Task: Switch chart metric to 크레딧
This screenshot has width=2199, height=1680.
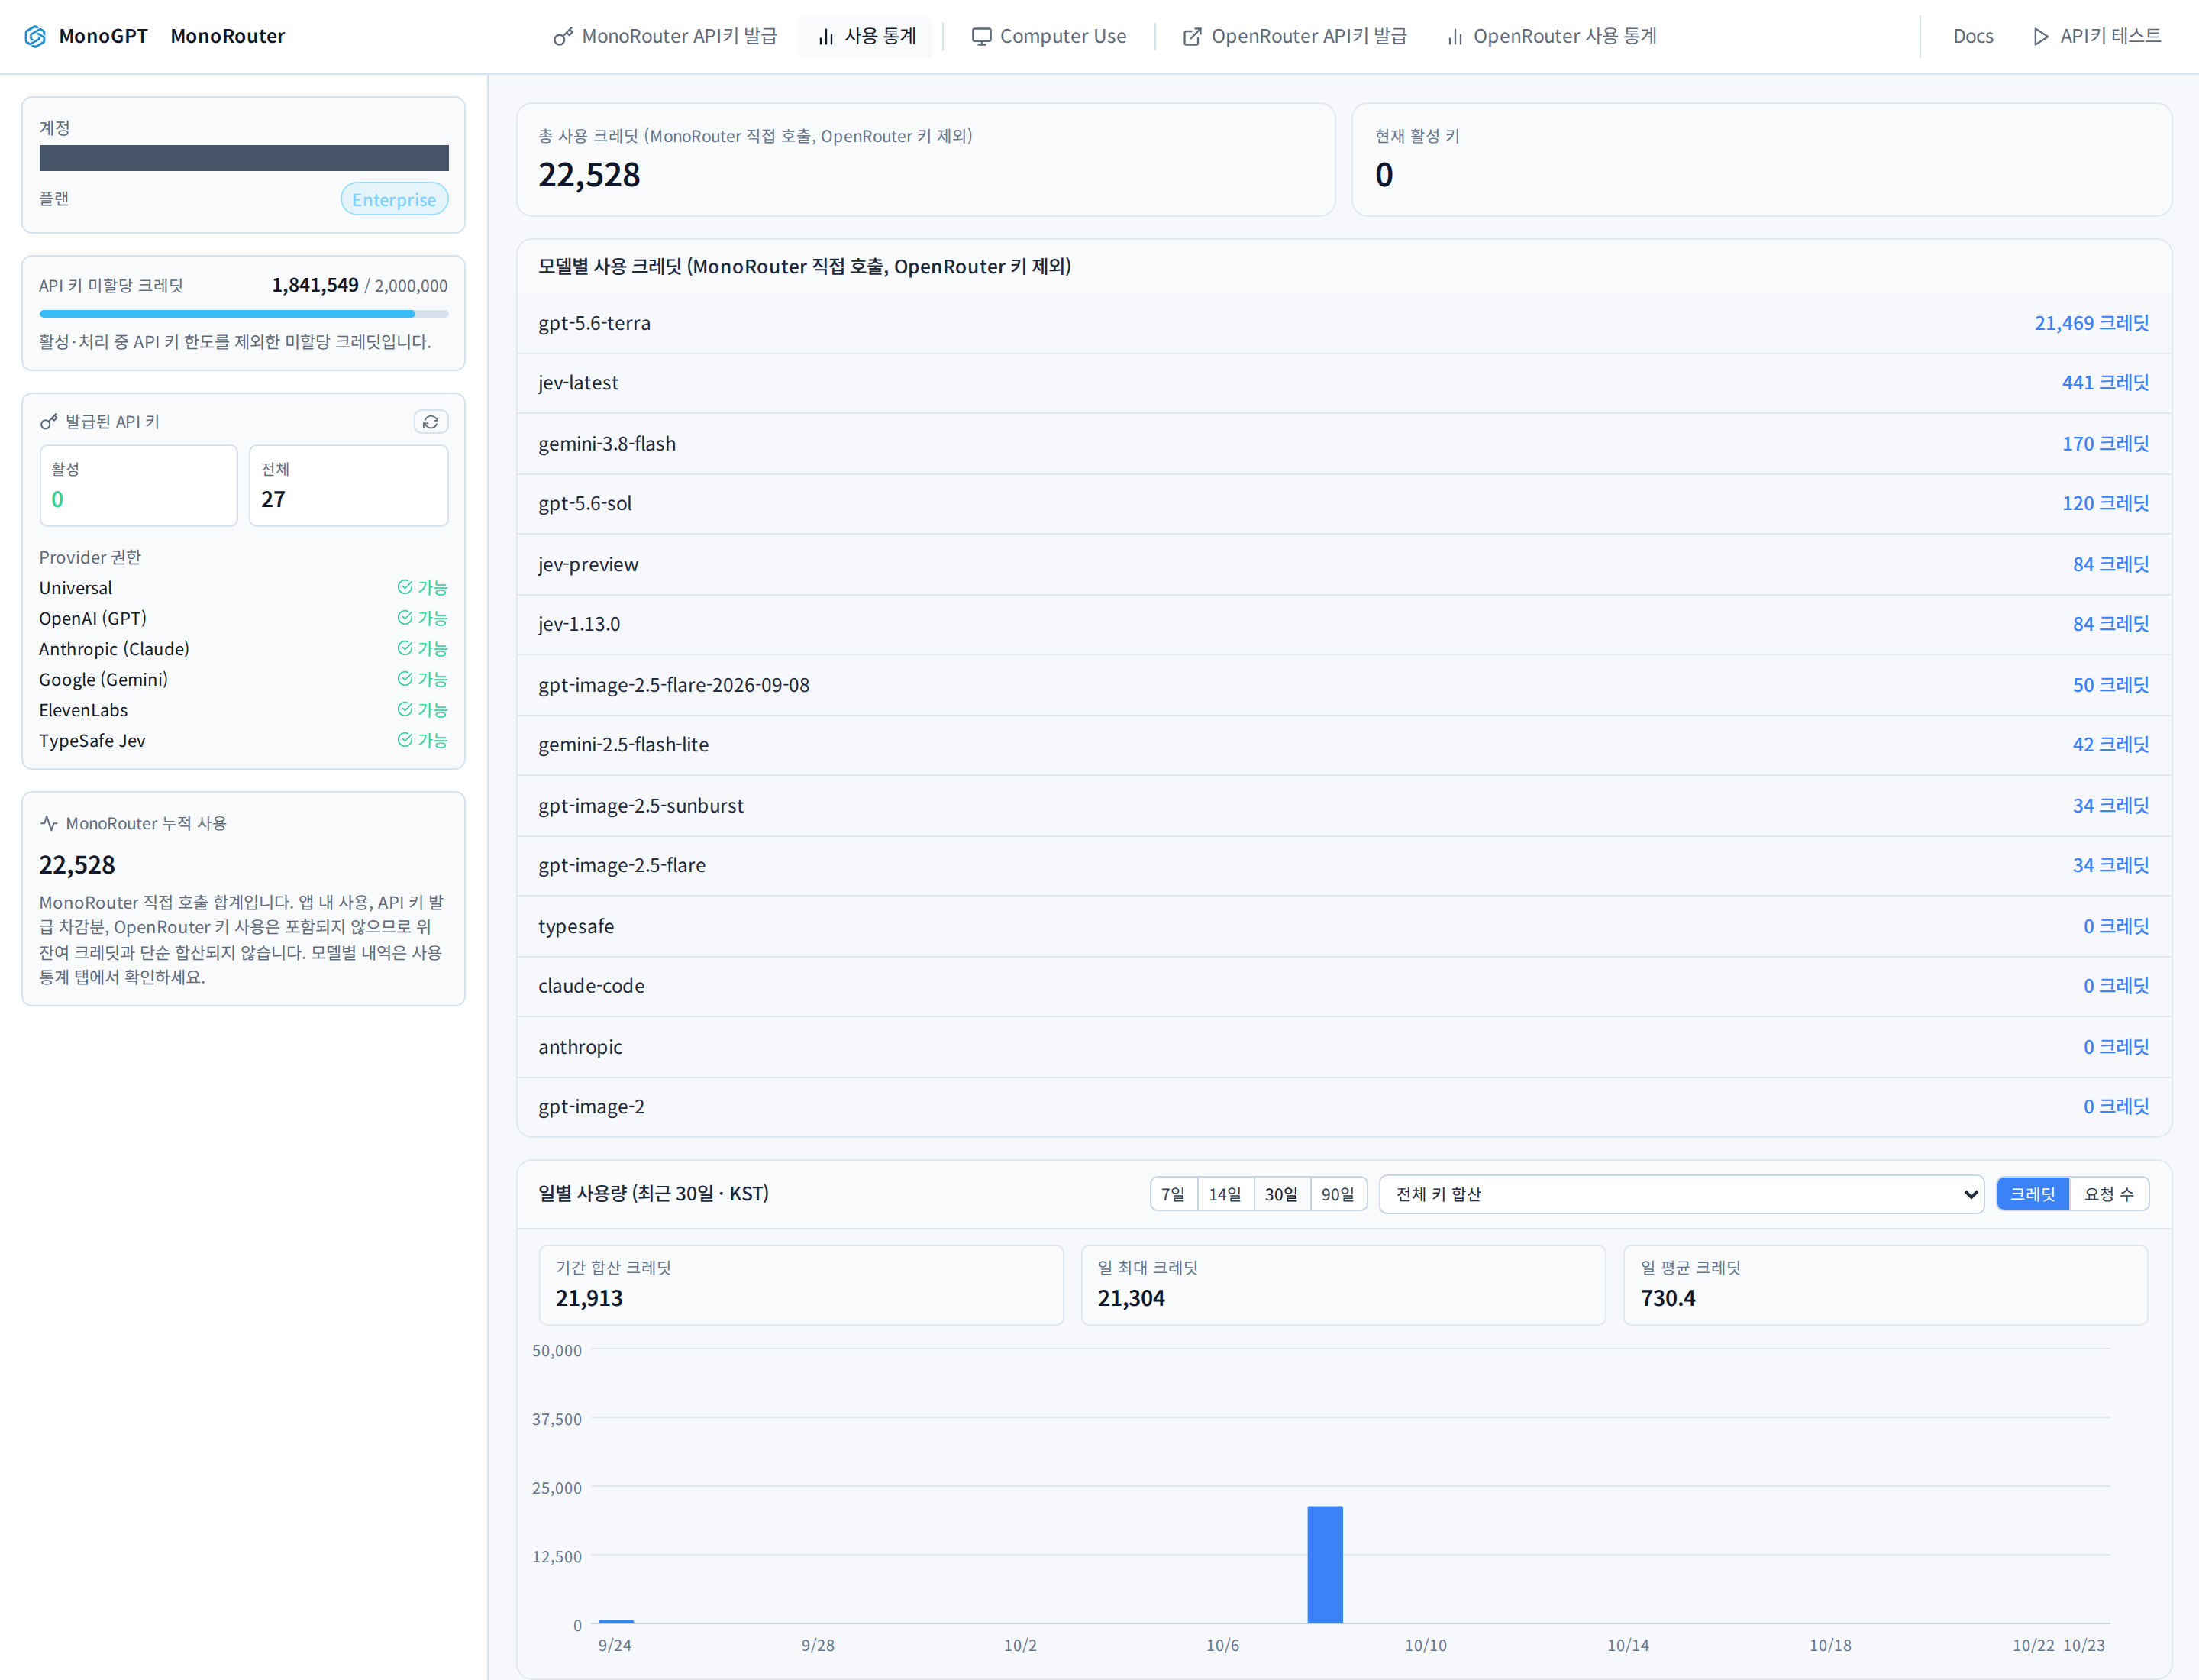Action: (x=2032, y=1194)
